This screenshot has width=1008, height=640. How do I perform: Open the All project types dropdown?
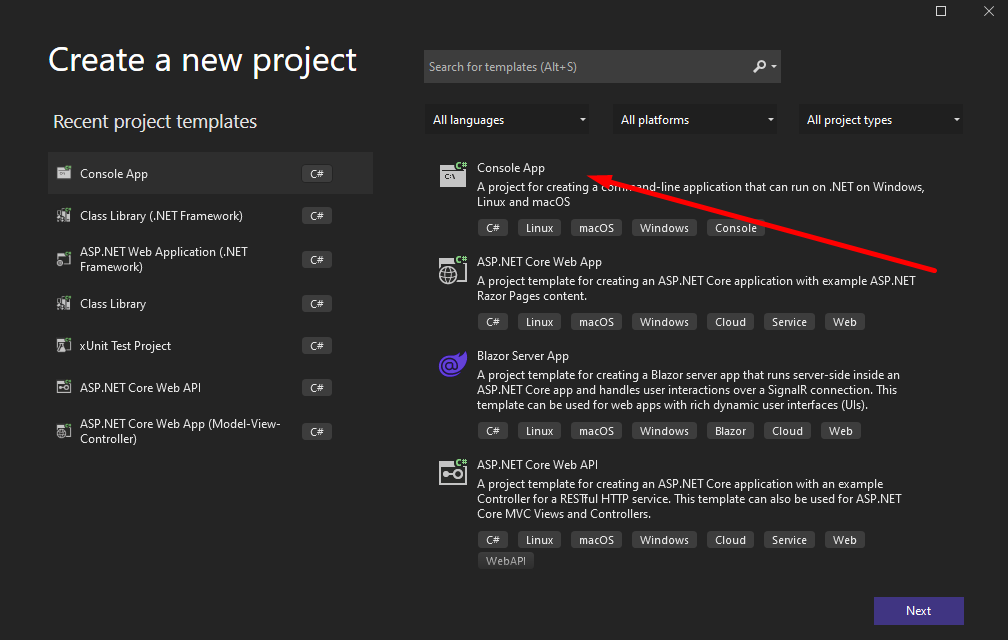coord(881,120)
